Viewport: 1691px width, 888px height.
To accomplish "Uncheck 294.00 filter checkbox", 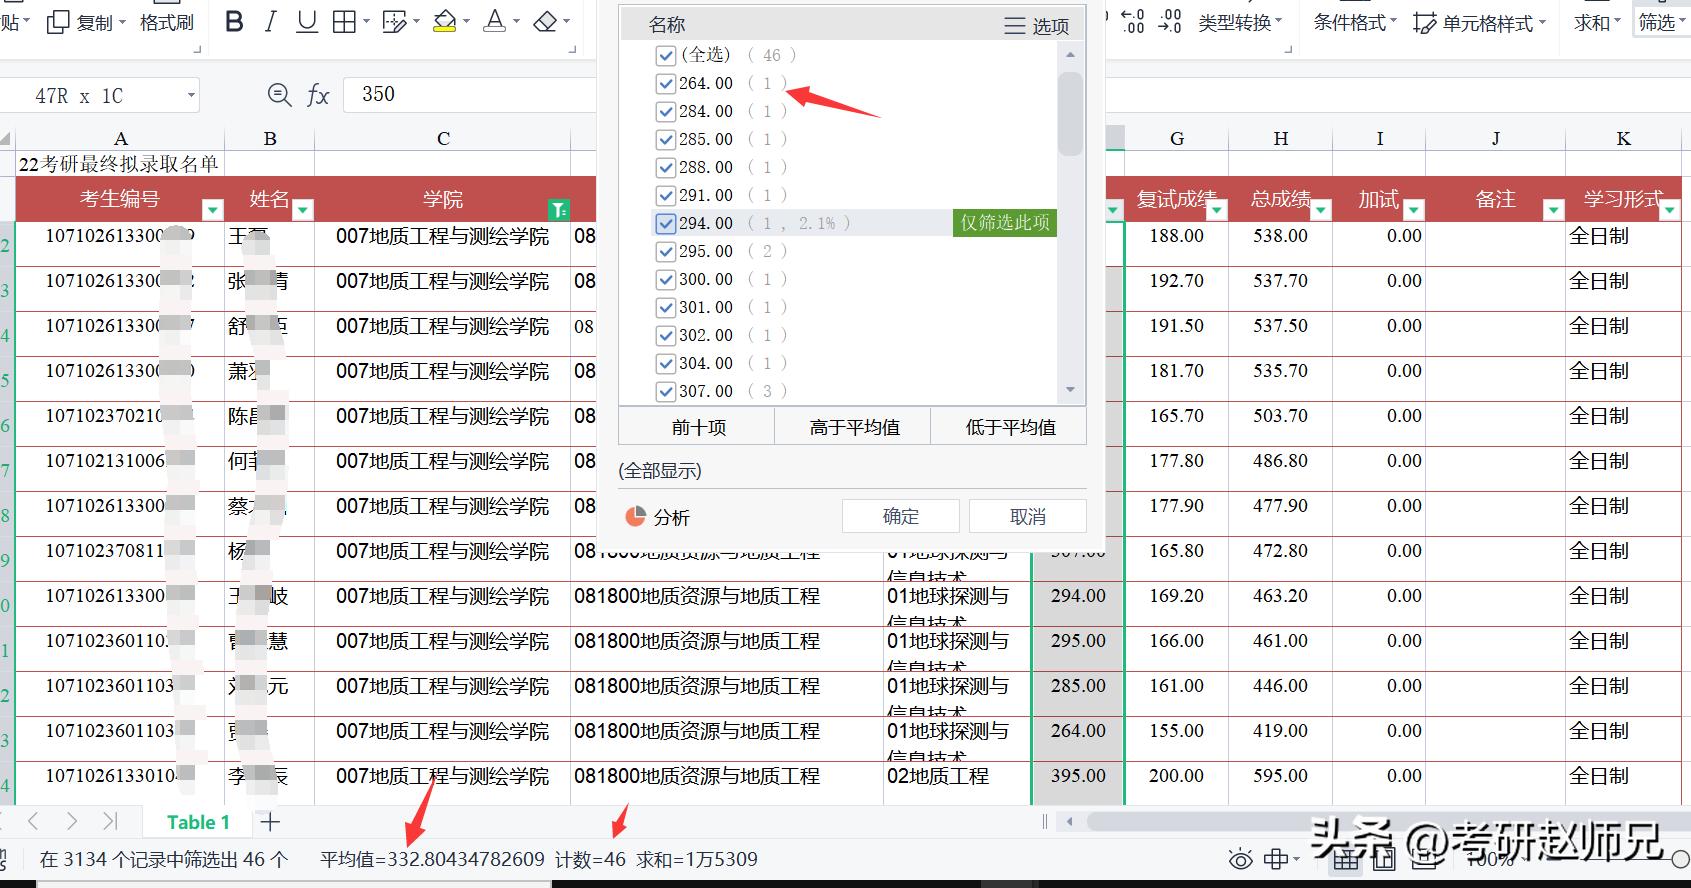I will 666,223.
